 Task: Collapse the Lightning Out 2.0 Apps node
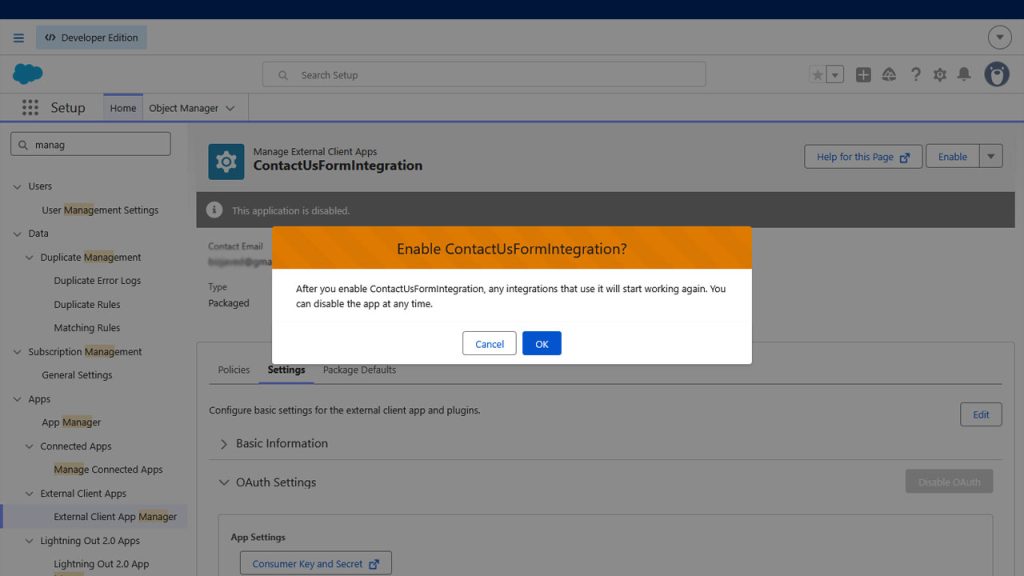point(29,541)
